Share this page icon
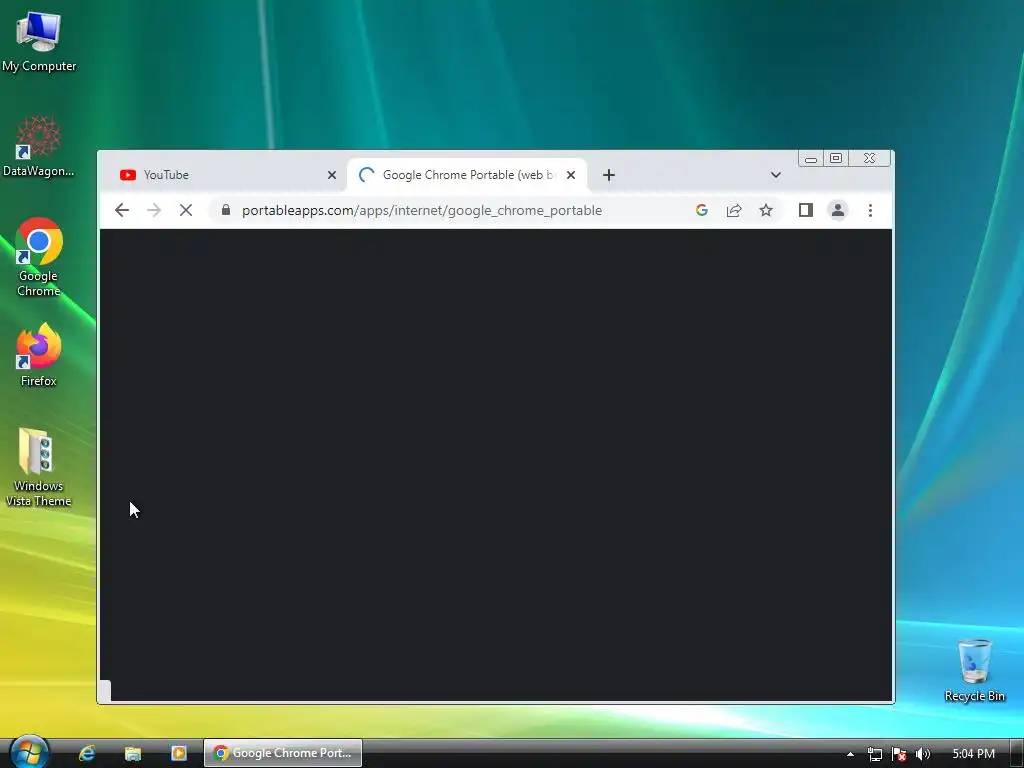Image resolution: width=1024 pixels, height=768 pixels. click(x=734, y=210)
